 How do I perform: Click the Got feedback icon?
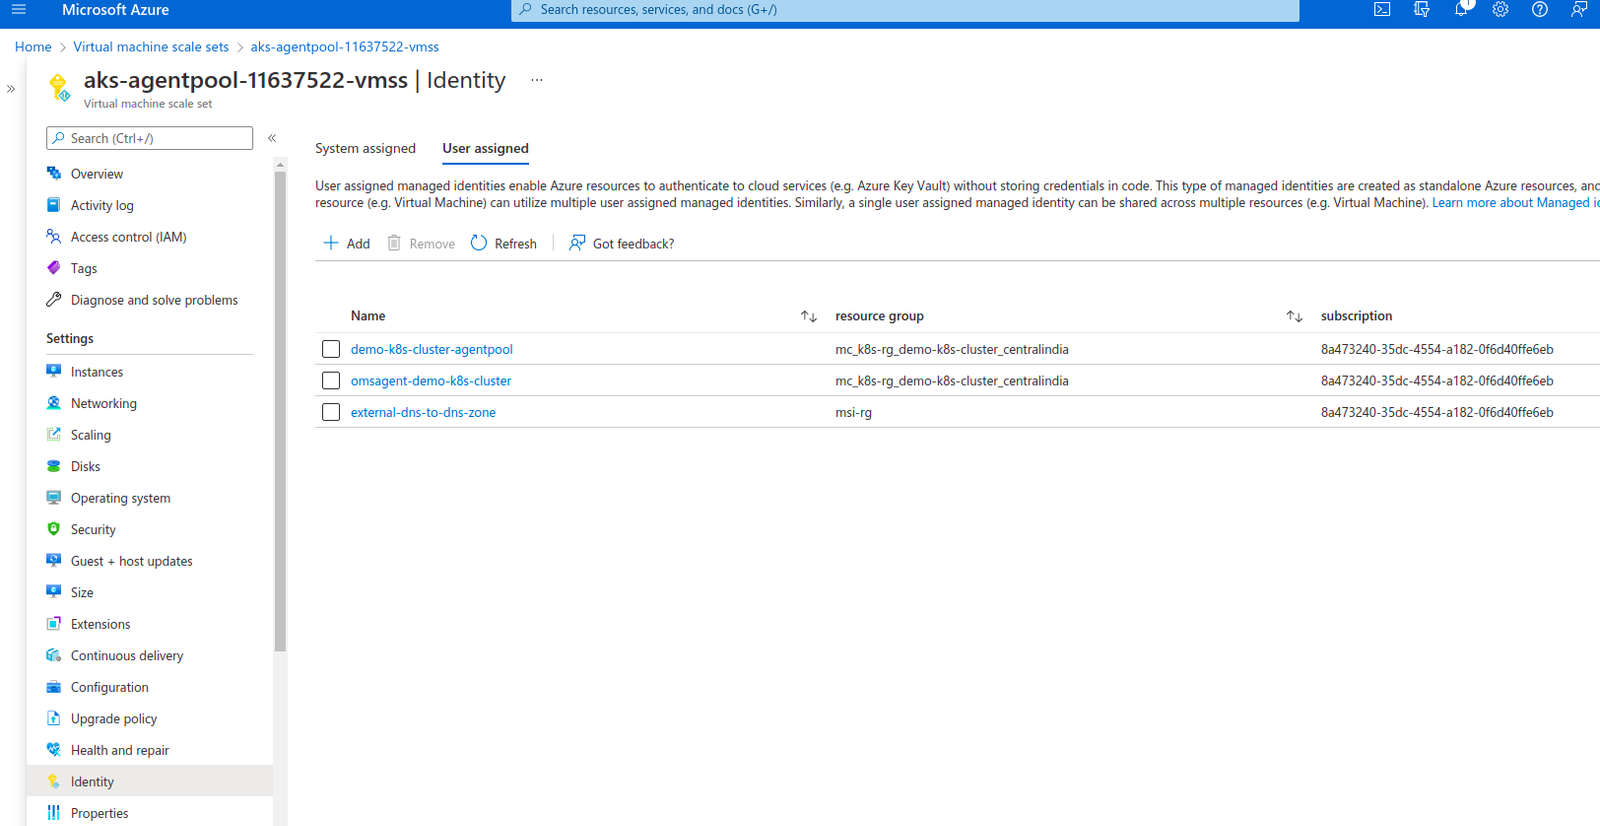click(577, 243)
